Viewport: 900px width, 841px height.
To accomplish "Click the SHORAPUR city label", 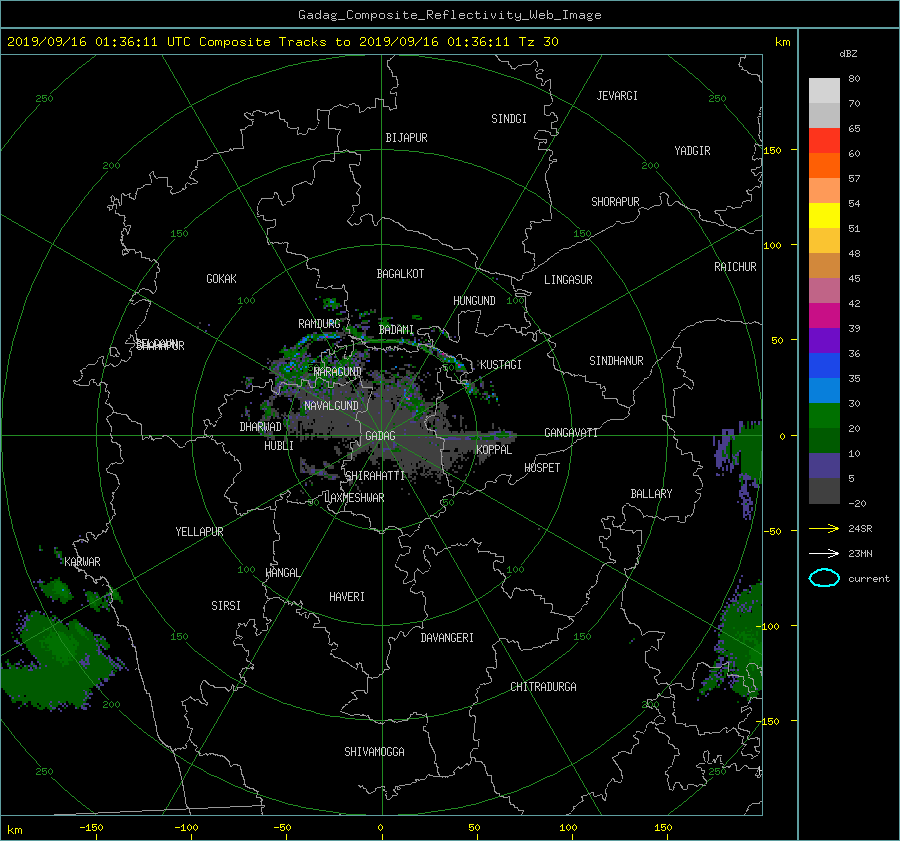I will [615, 202].
